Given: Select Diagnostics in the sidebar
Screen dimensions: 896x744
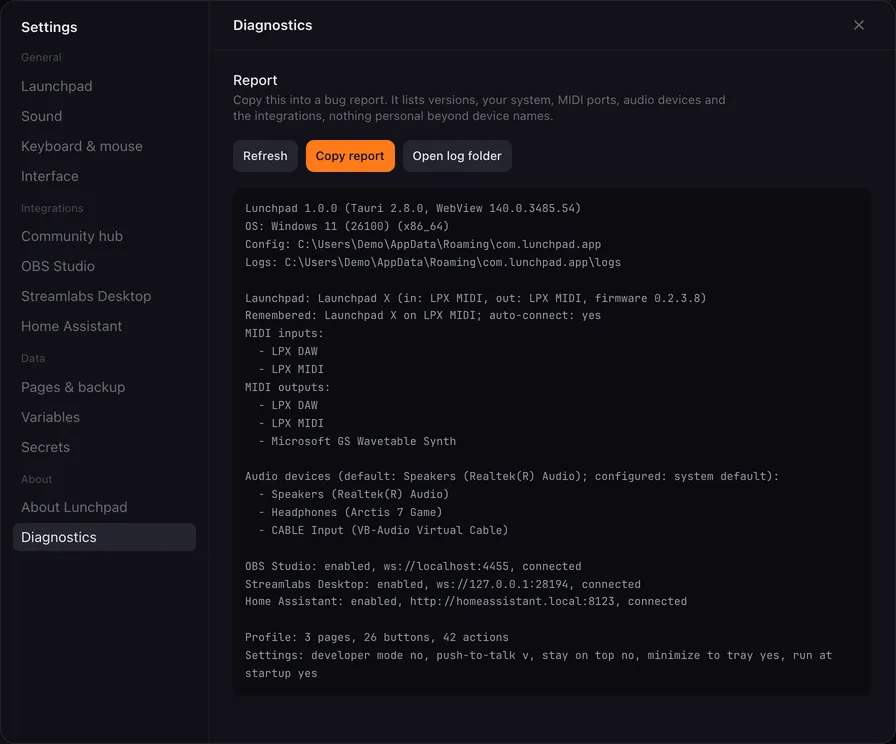Looking at the screenshot, I should 104,537.
